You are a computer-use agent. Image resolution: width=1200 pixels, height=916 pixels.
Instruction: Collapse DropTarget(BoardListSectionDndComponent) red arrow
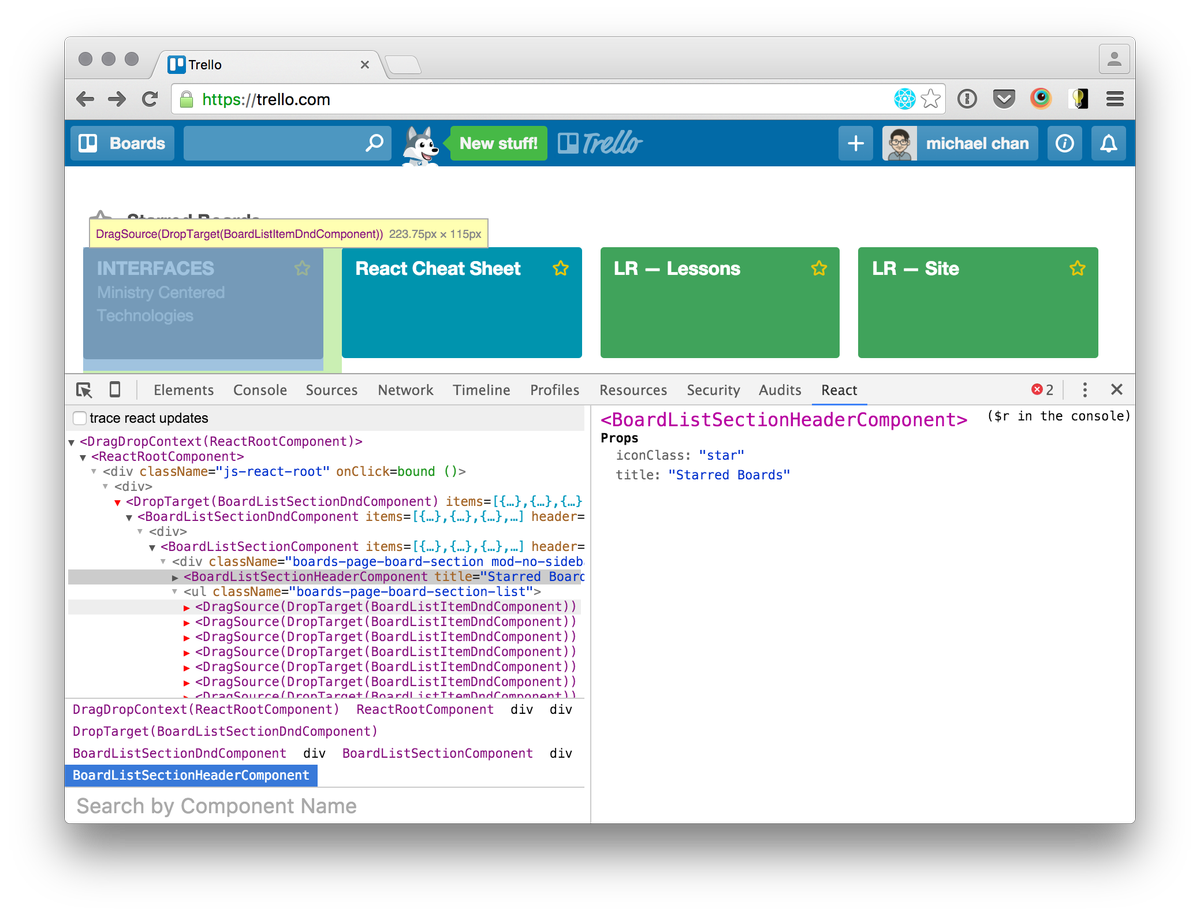118,502
